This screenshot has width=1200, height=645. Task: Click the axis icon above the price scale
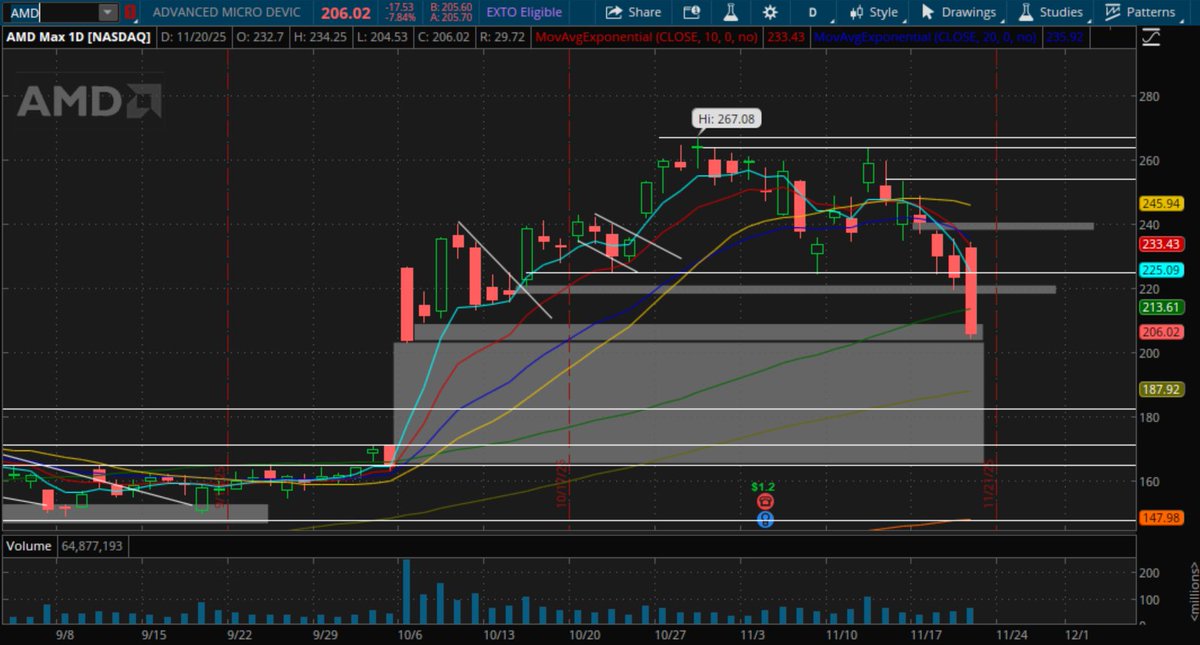[x=1151, y=36]
